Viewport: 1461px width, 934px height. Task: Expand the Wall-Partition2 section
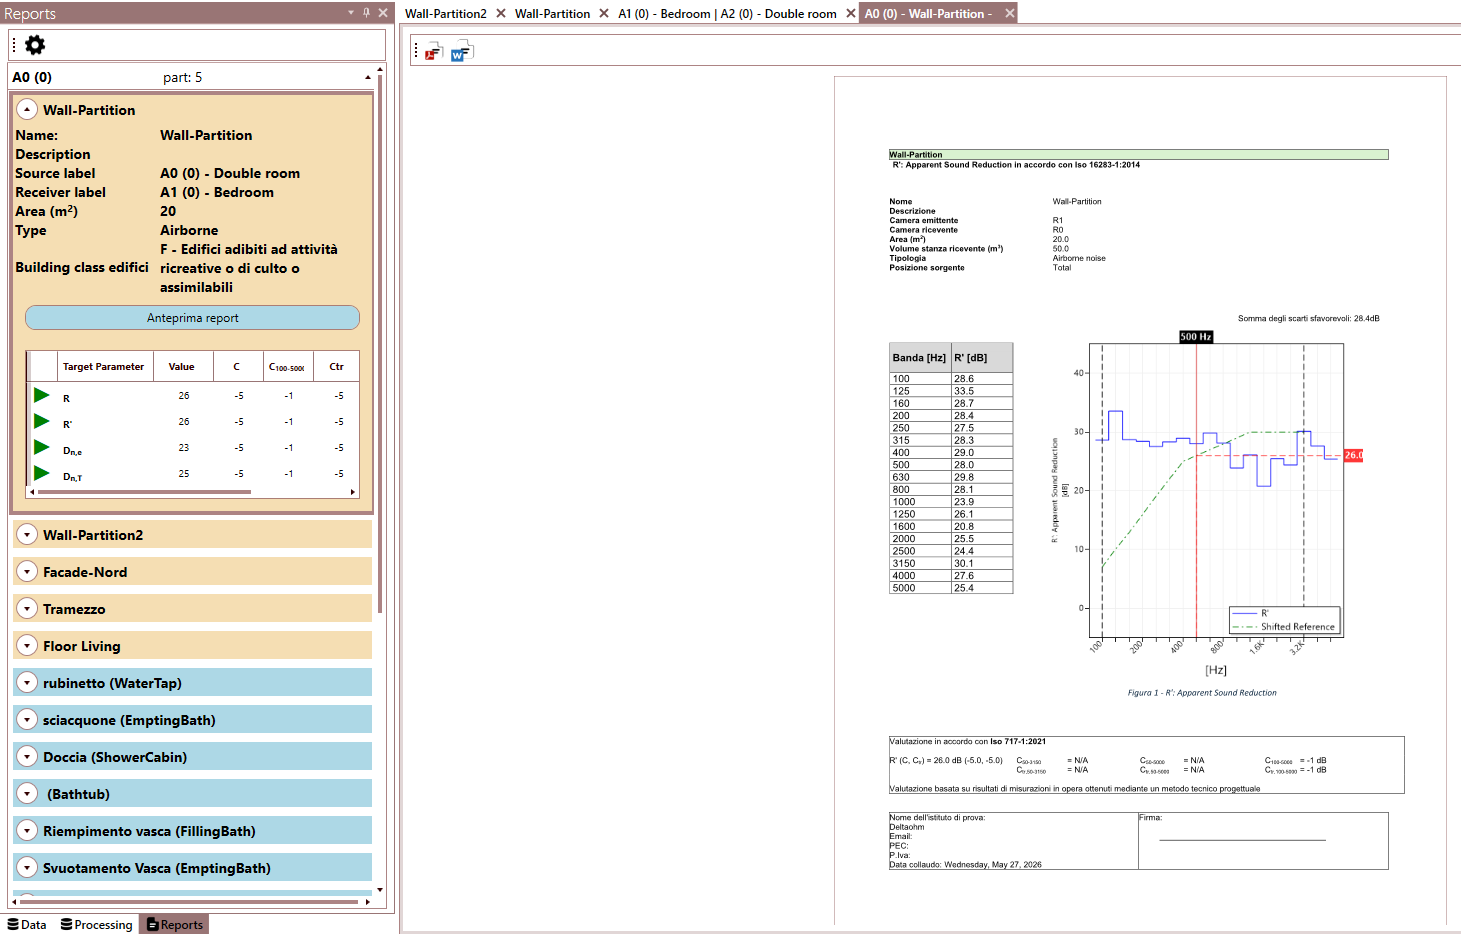pos(27,535)
